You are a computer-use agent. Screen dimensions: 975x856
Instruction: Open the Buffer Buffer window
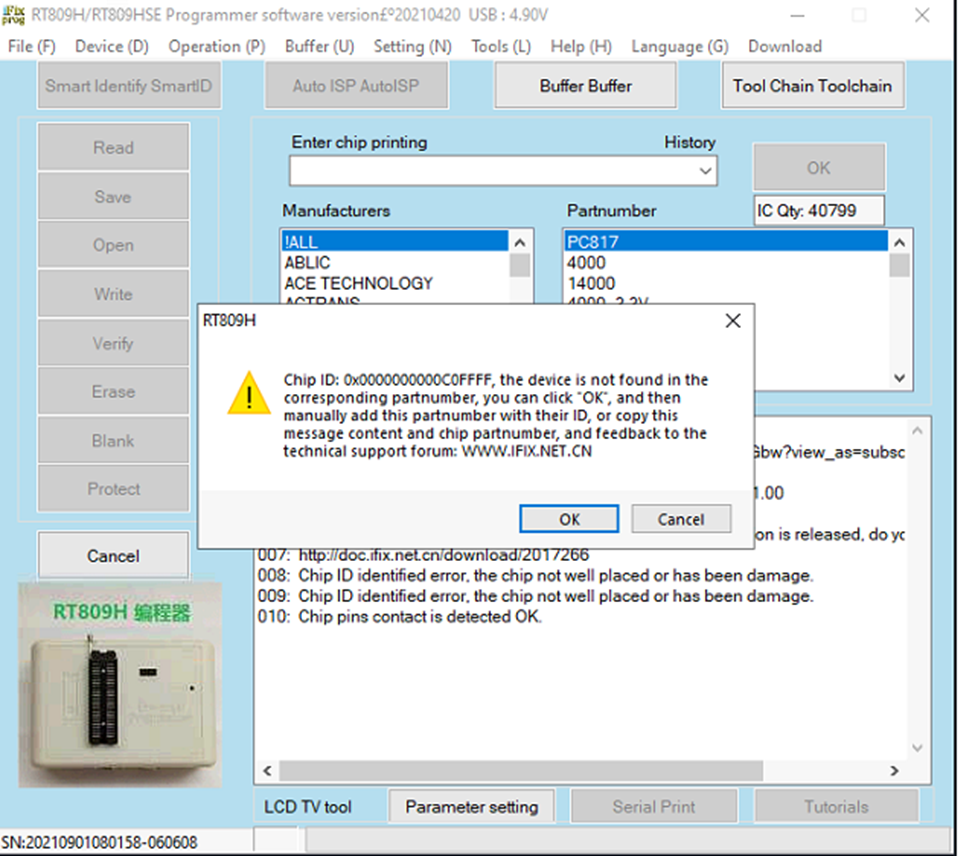585,86
